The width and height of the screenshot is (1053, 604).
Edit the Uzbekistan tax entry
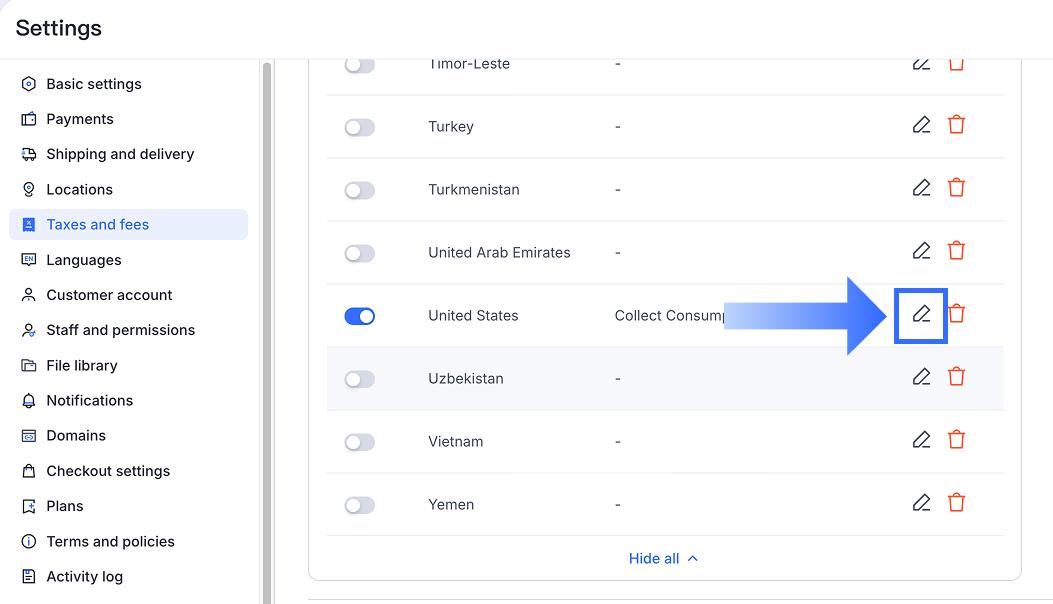[921, 377]
